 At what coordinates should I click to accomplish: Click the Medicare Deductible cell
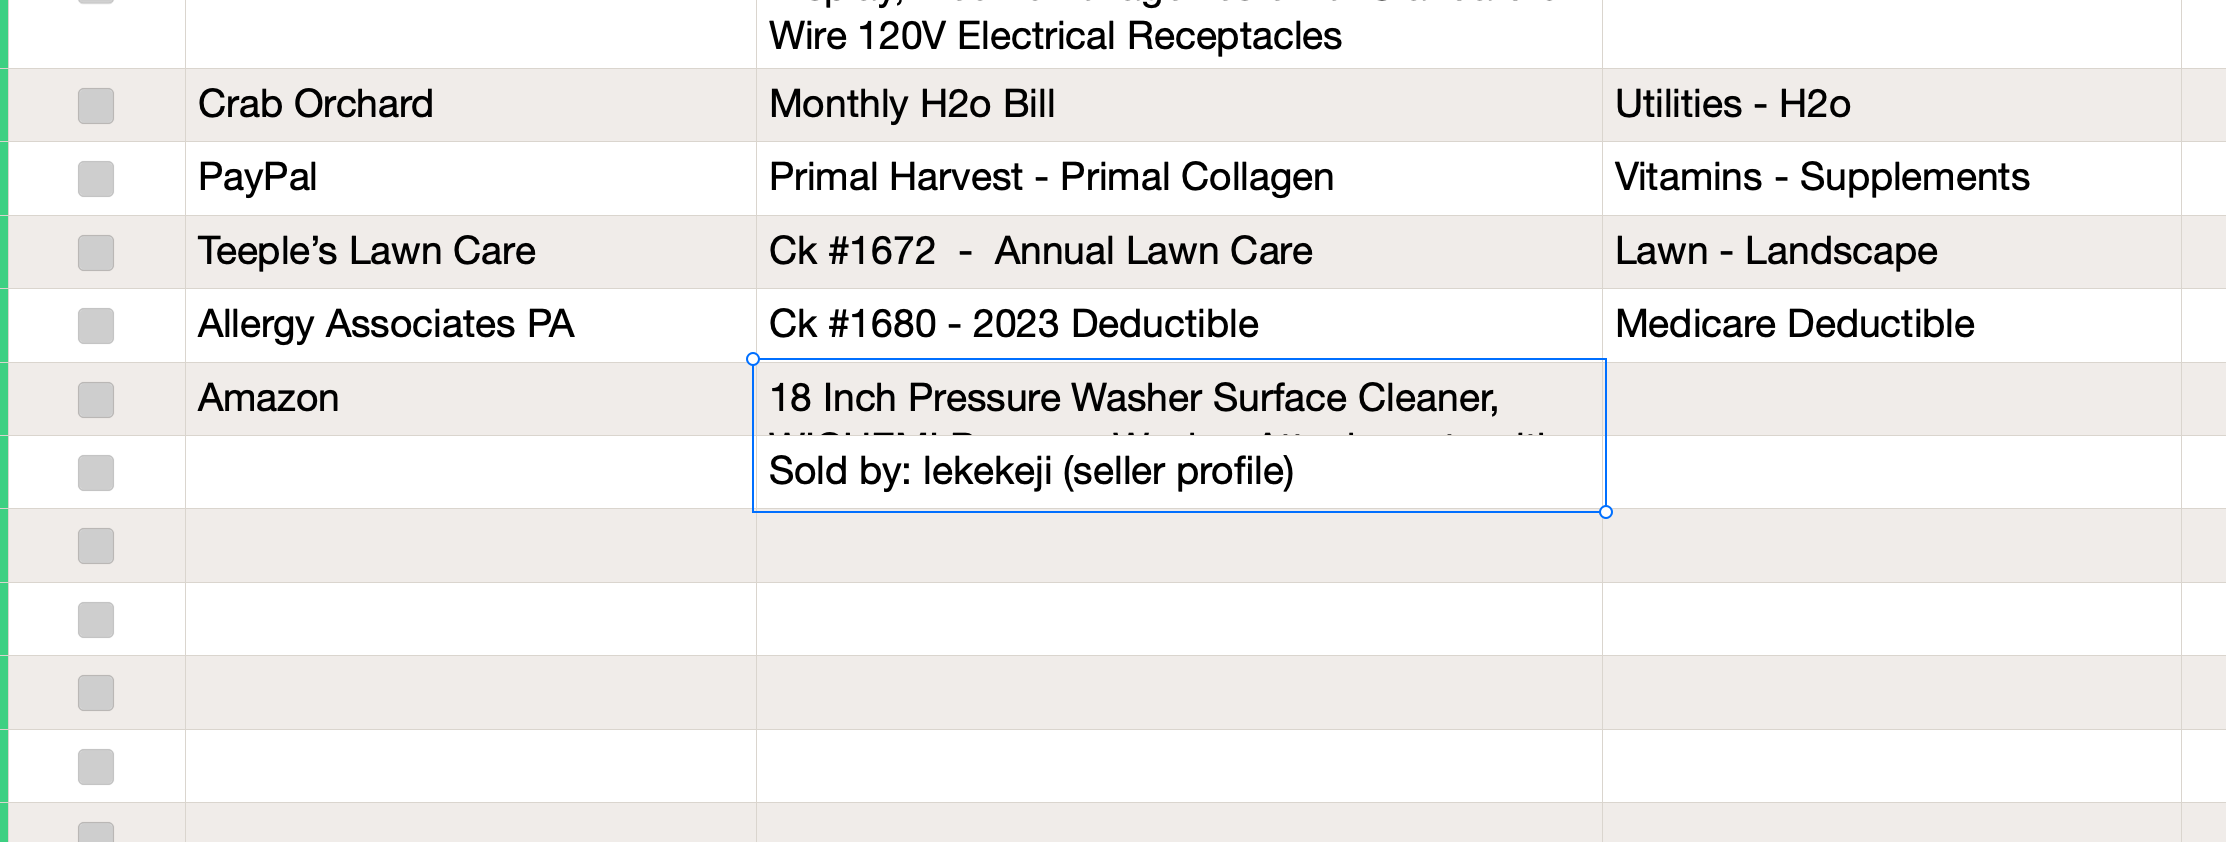1892,325
